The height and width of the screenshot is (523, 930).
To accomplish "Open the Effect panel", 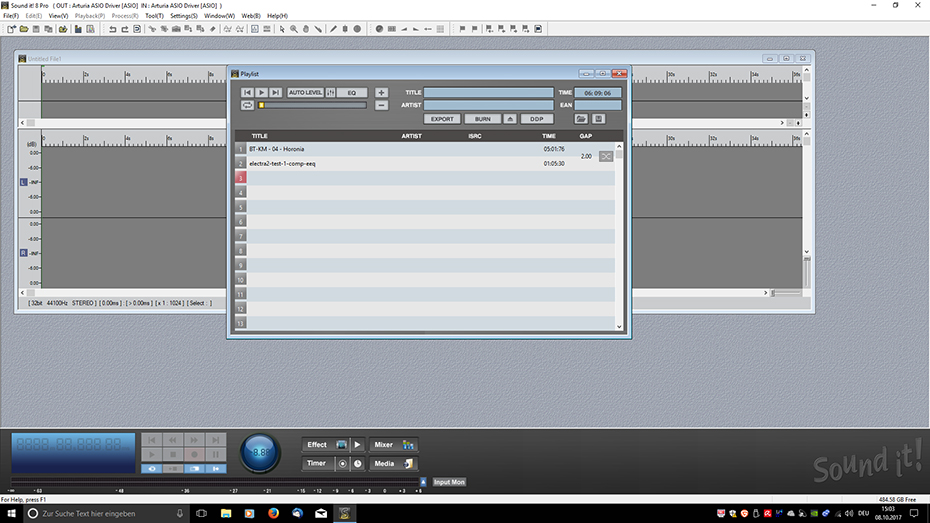I will point(326,445).
